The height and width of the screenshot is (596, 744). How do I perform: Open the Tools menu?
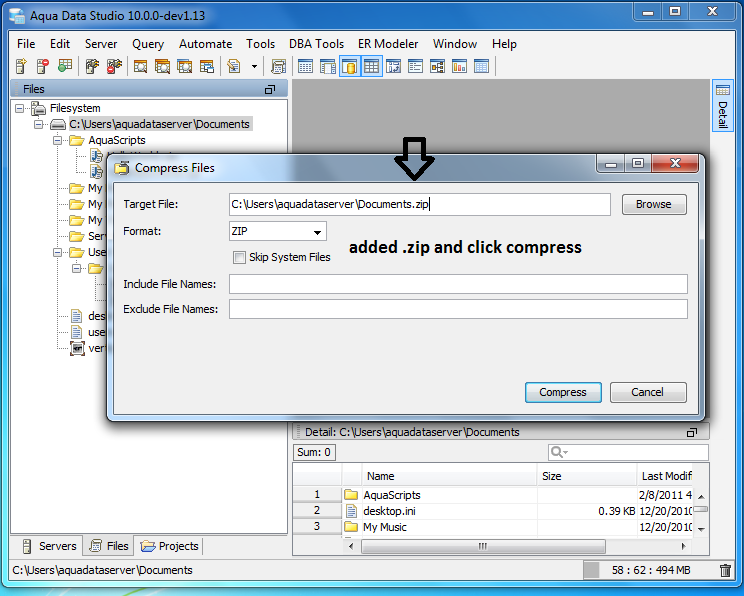pos(260,44)
